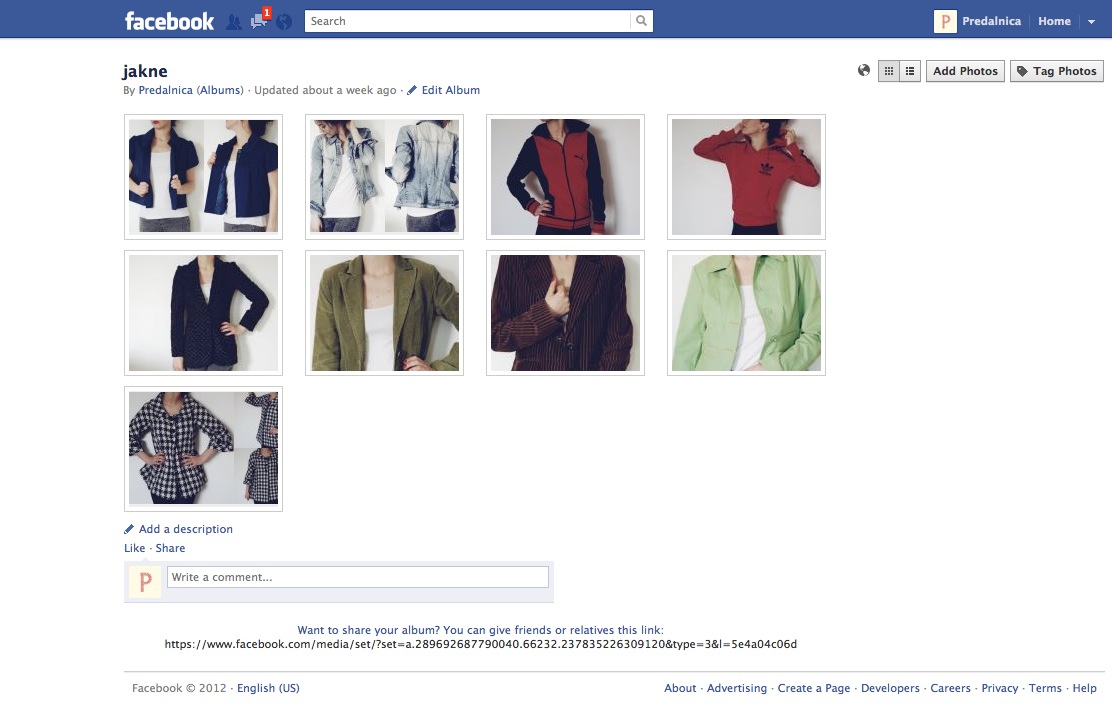Open the red Adidas hoodie photo
This screenshot has height=711, width=1112.
746,177
